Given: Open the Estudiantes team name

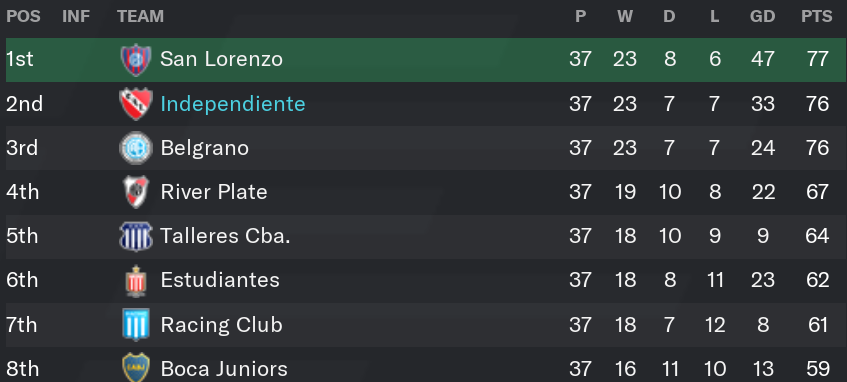Looking at the screenshot, I should coord(220,280).
